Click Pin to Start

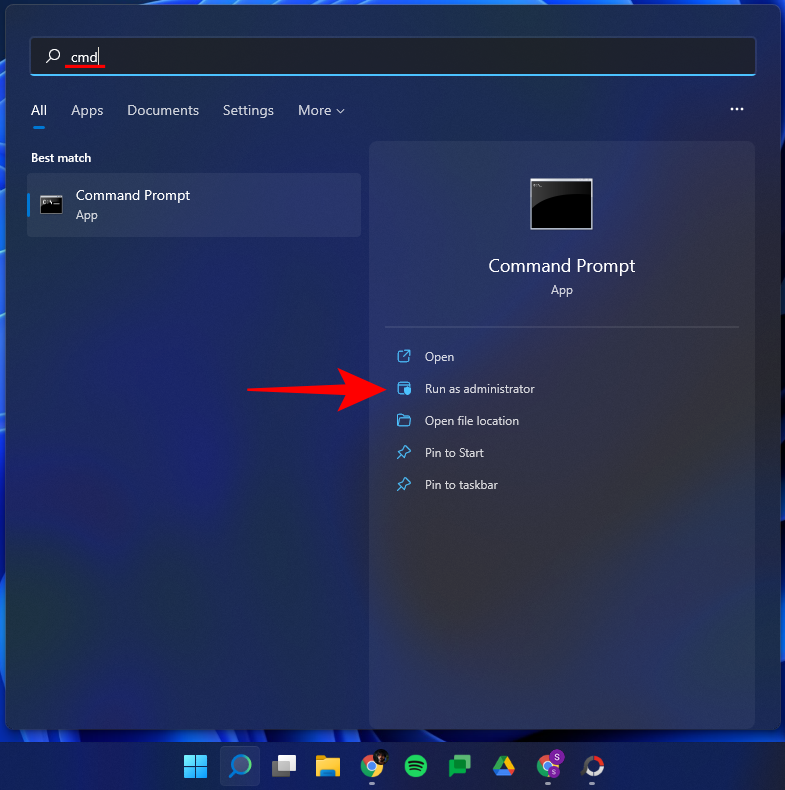454,453
